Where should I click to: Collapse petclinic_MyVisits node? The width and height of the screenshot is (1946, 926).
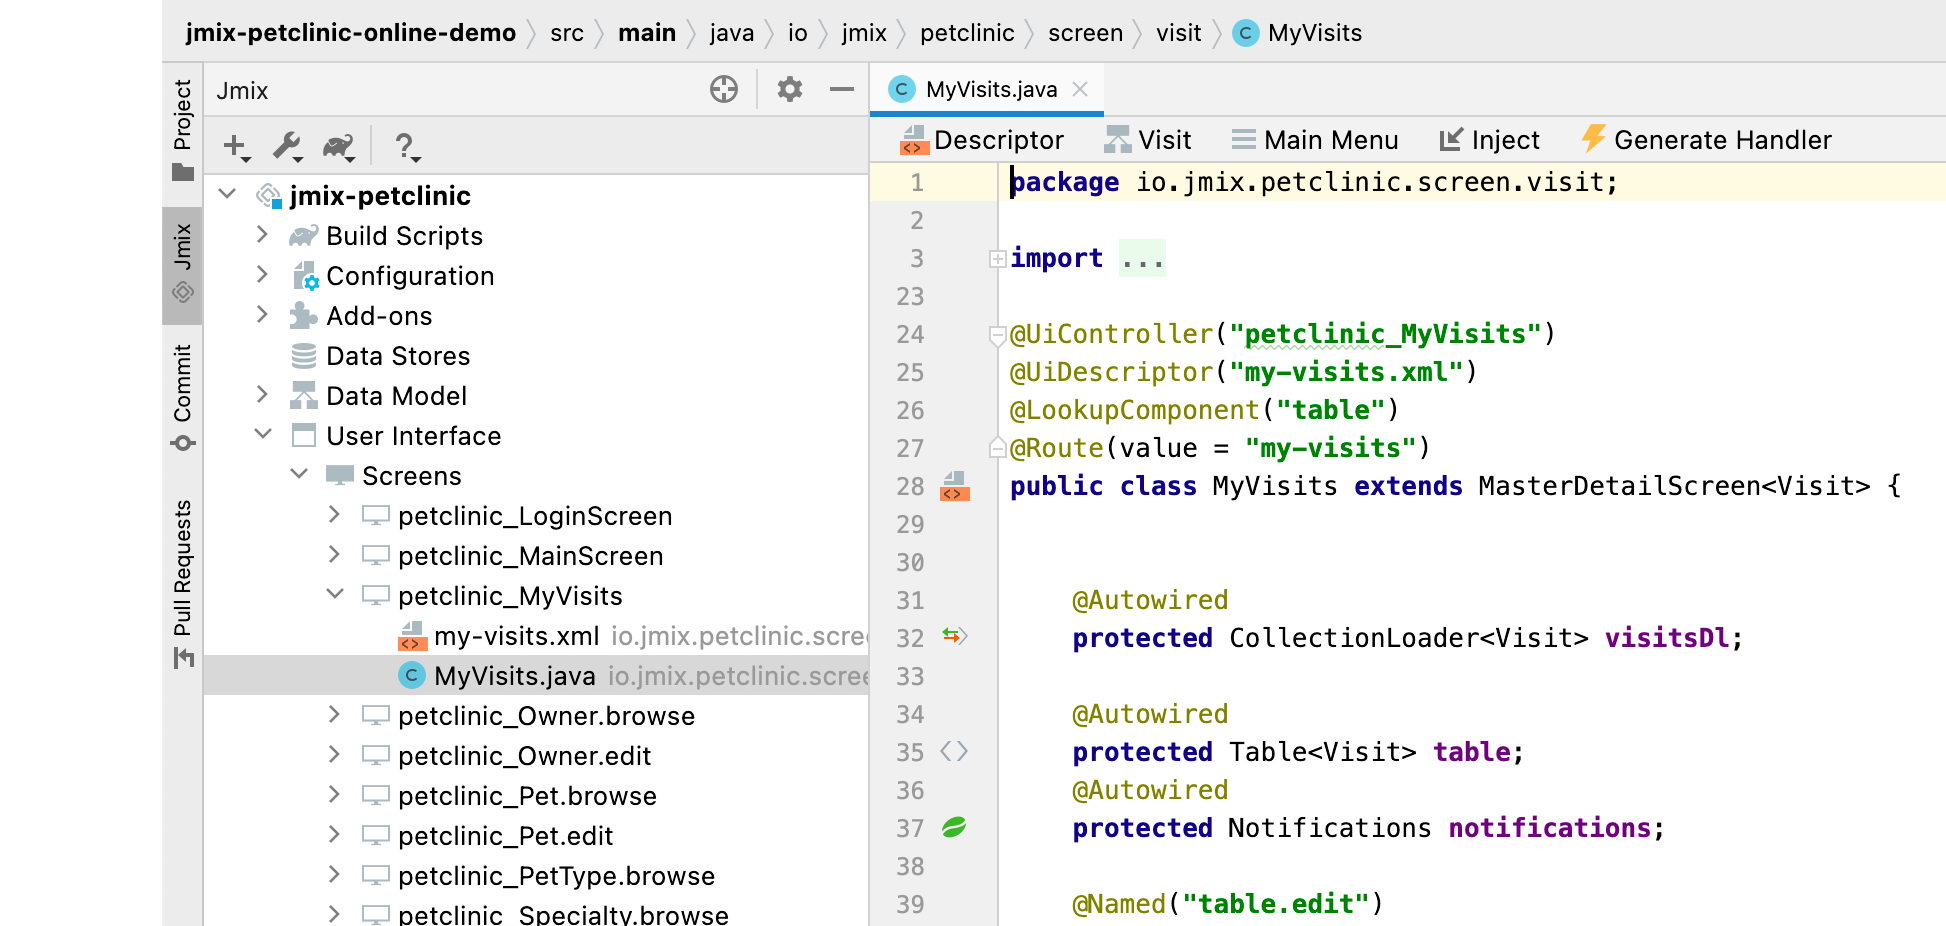[335, 594]
